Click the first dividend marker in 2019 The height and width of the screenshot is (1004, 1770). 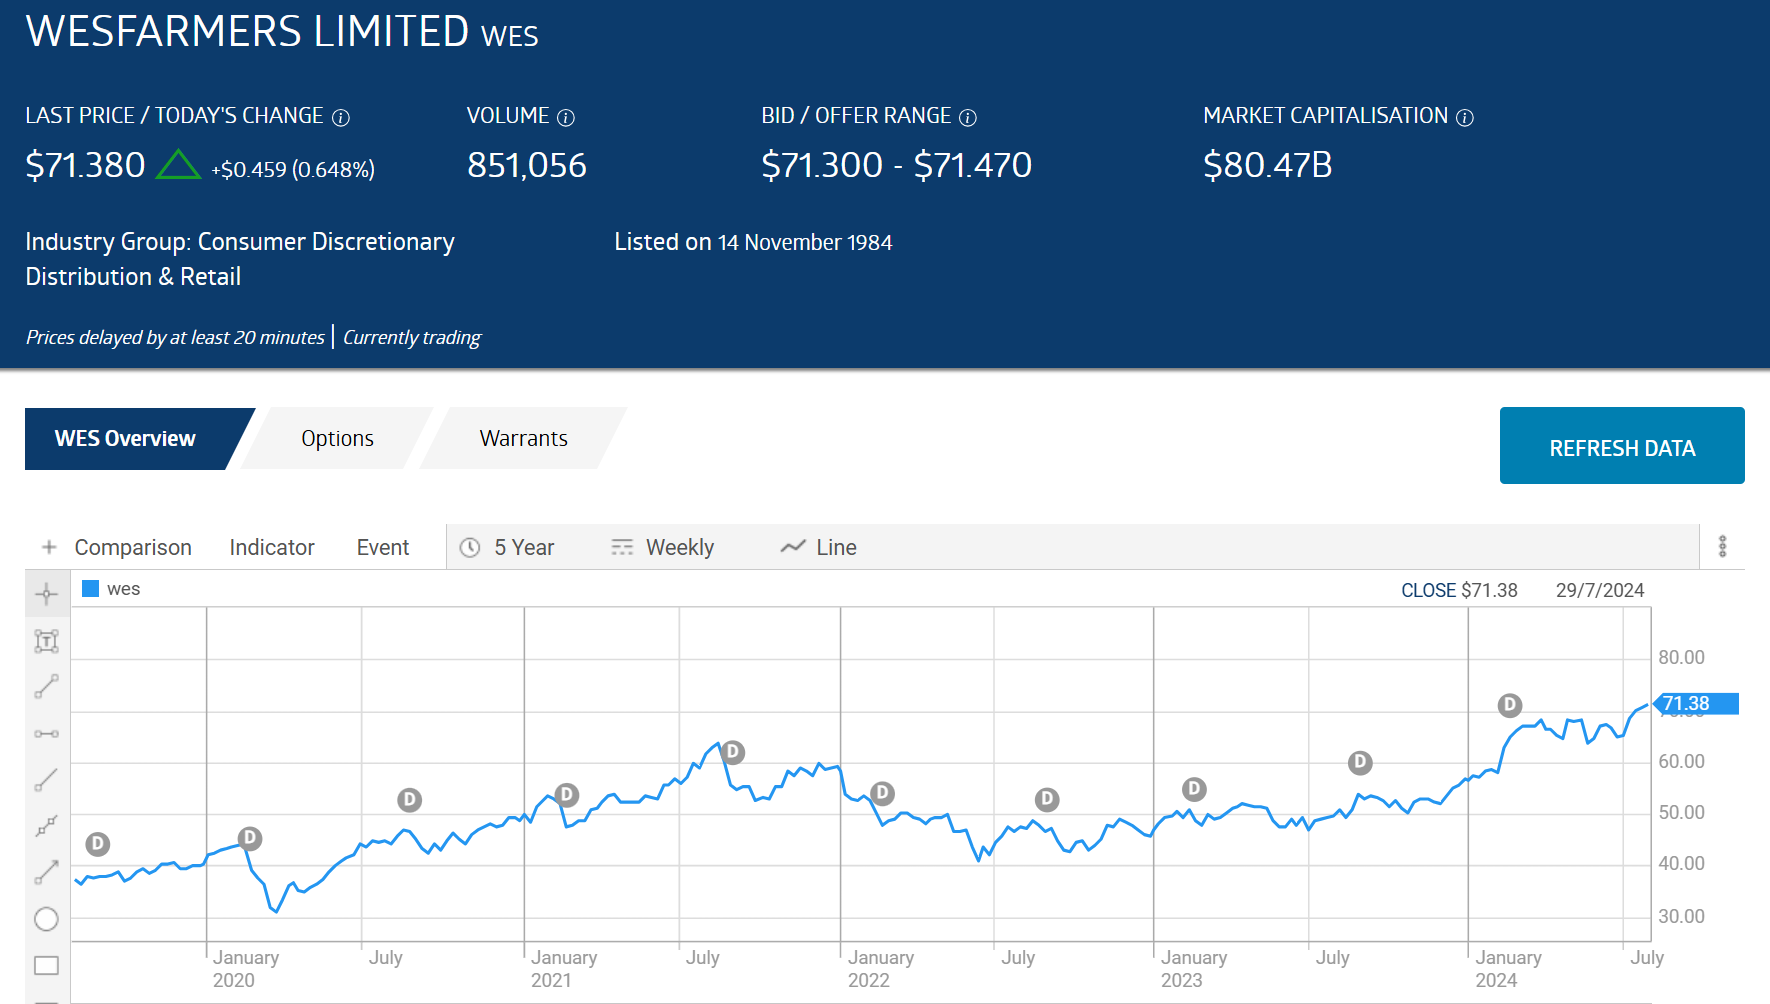click(x=97, y=844)
